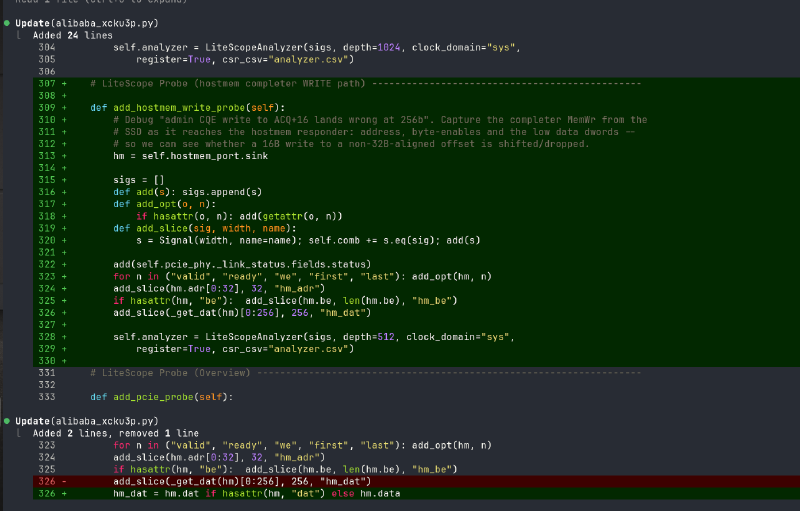
Task: Click the added line 323 "for n in" loop
Action: 303,276
